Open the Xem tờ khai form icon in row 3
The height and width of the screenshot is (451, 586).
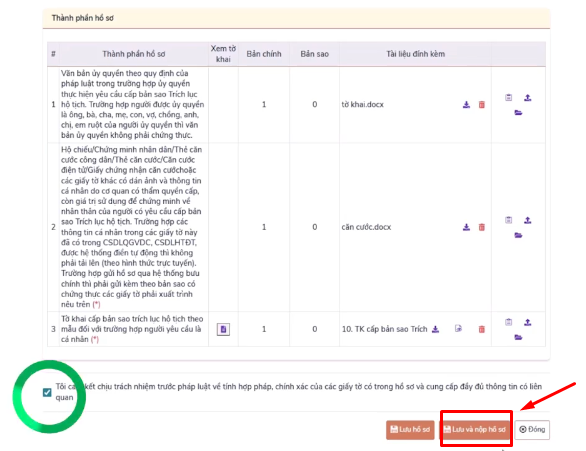point(223,329)
